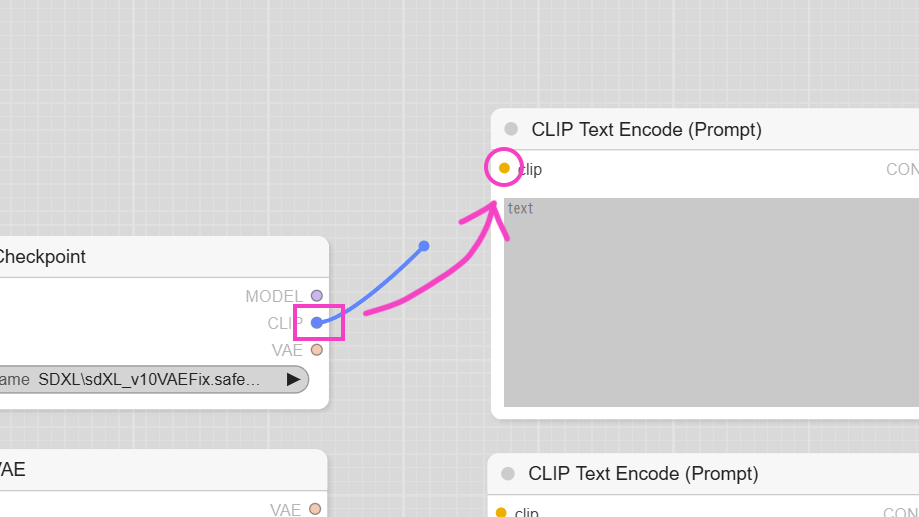919x517 pixels.
Task: Click the VAE output socket on bottom-left node
Action: tap(315, 509)
